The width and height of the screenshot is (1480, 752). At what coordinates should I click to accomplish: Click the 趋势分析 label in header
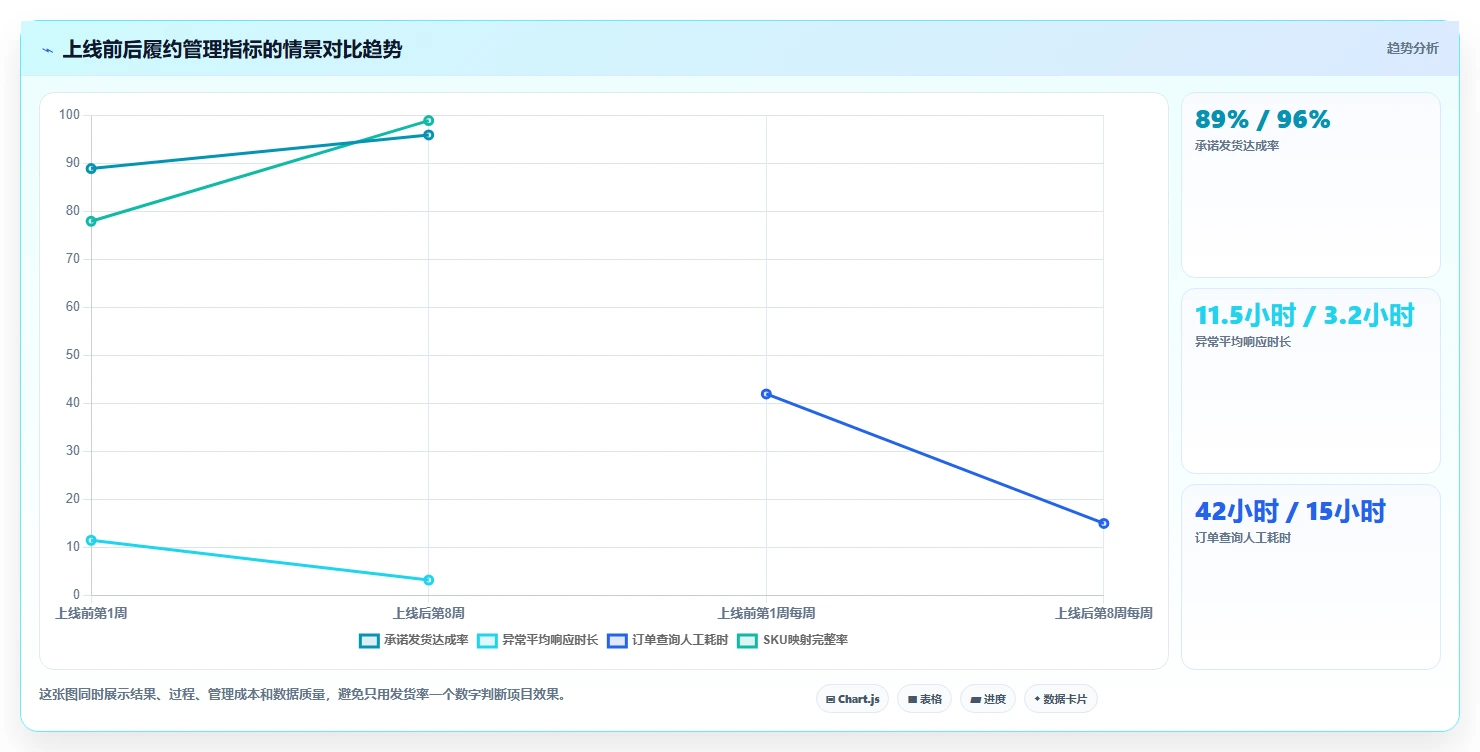[1412, 49]
